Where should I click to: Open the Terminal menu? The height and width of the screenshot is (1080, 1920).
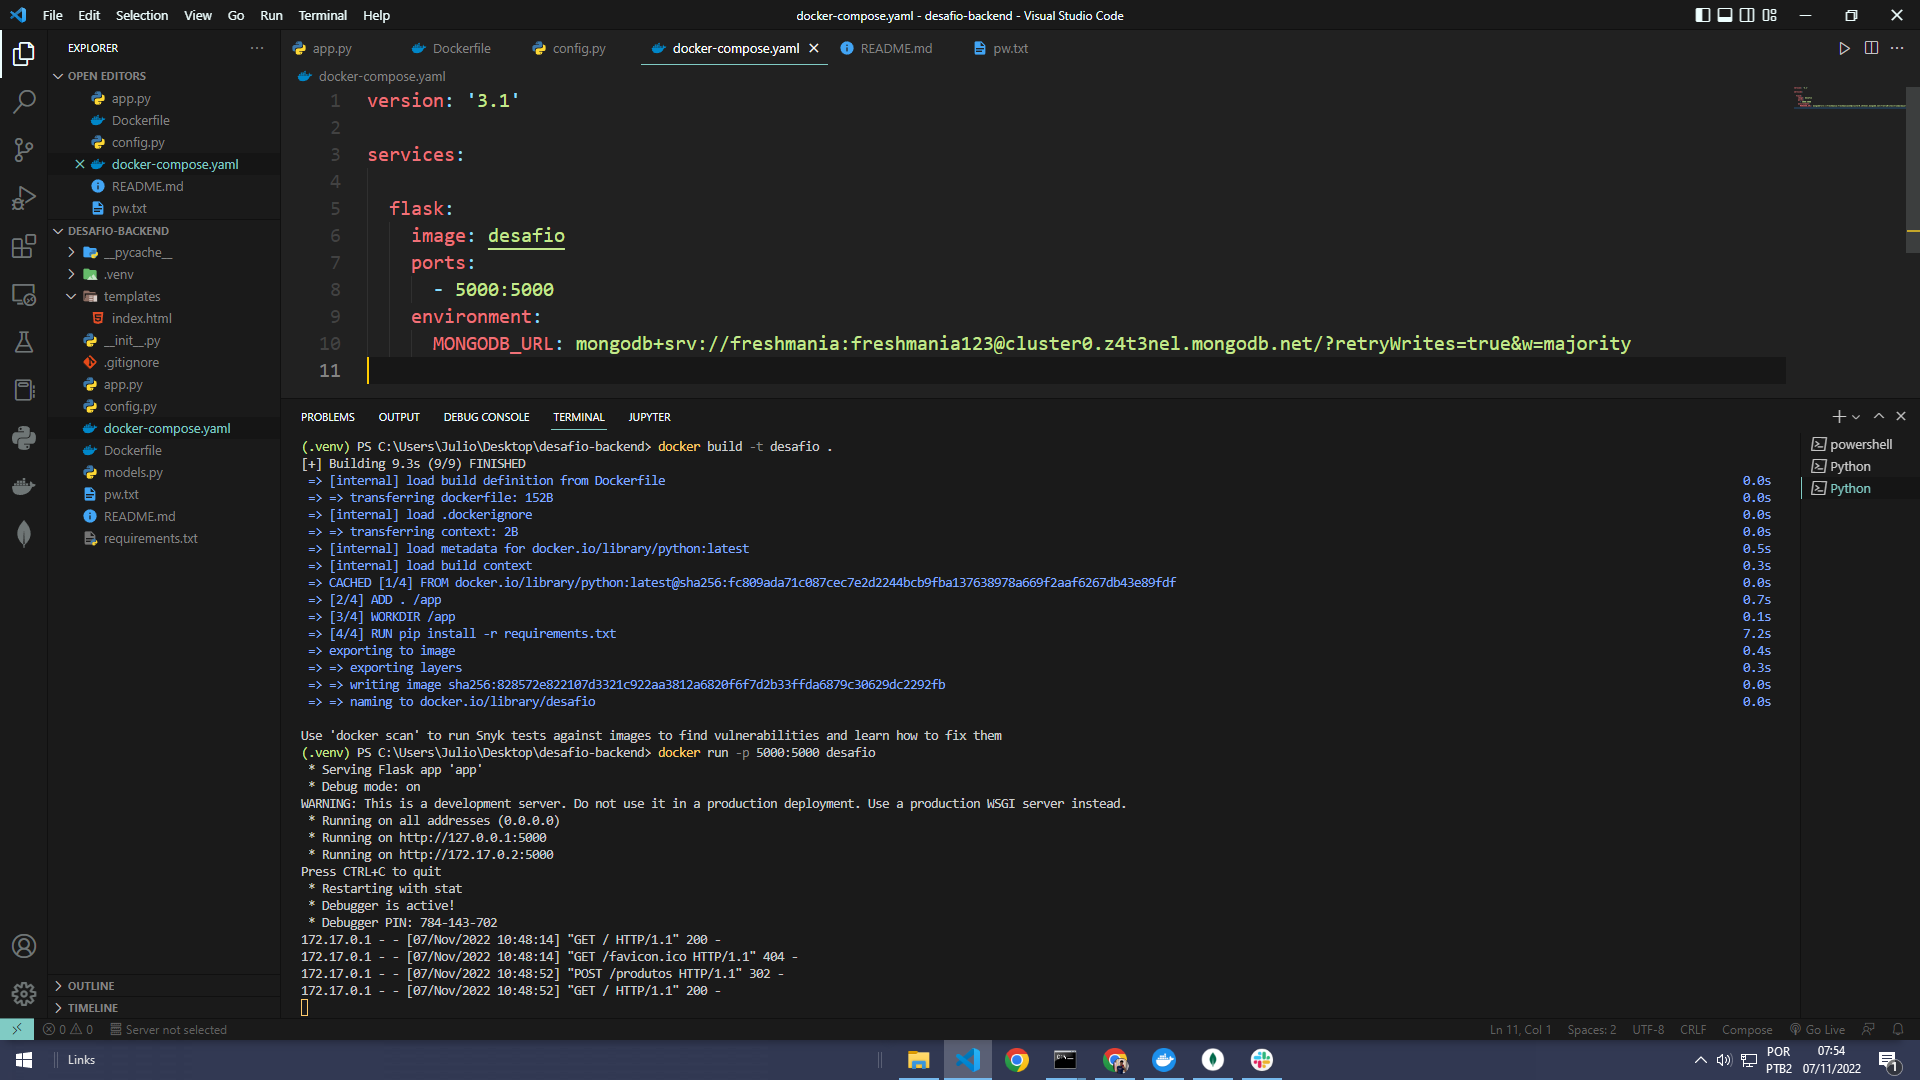coord(322,15)
